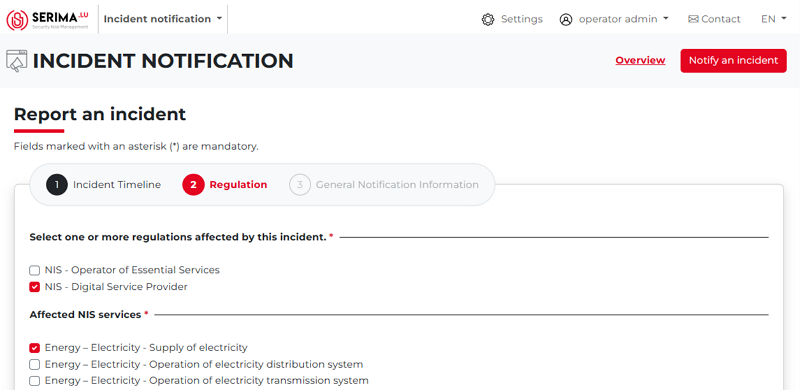The image size is (800, 390).
Task: Check NIS - Operator of Essential Services
Action: tap(34, 271)
